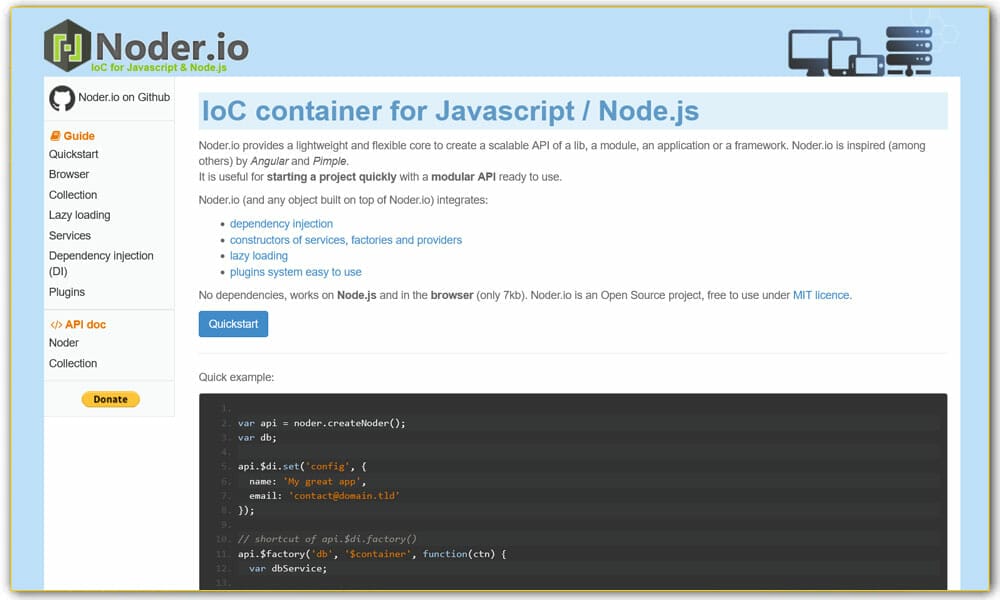Click the API doc code icon
This screenshot has height=600, width=1000.
point(57,323)
